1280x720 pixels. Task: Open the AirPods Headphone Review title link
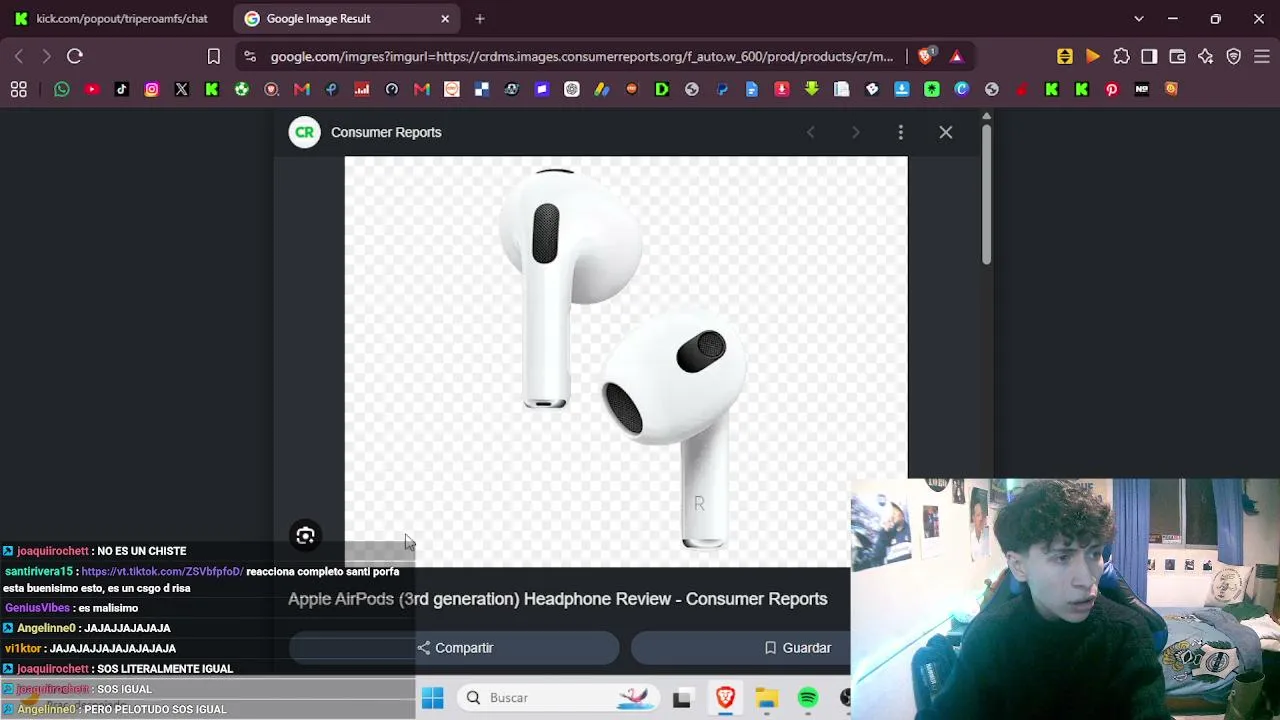558,599
